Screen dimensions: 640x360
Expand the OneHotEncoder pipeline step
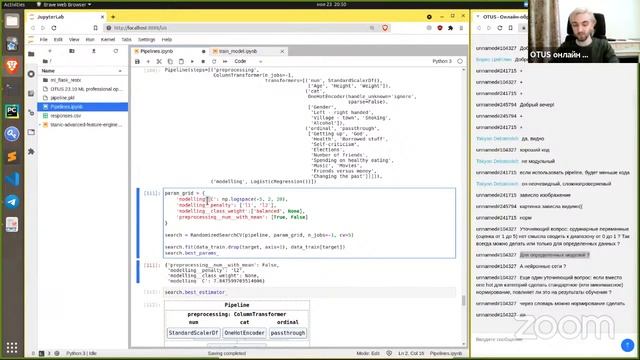(x=244, y=333)
